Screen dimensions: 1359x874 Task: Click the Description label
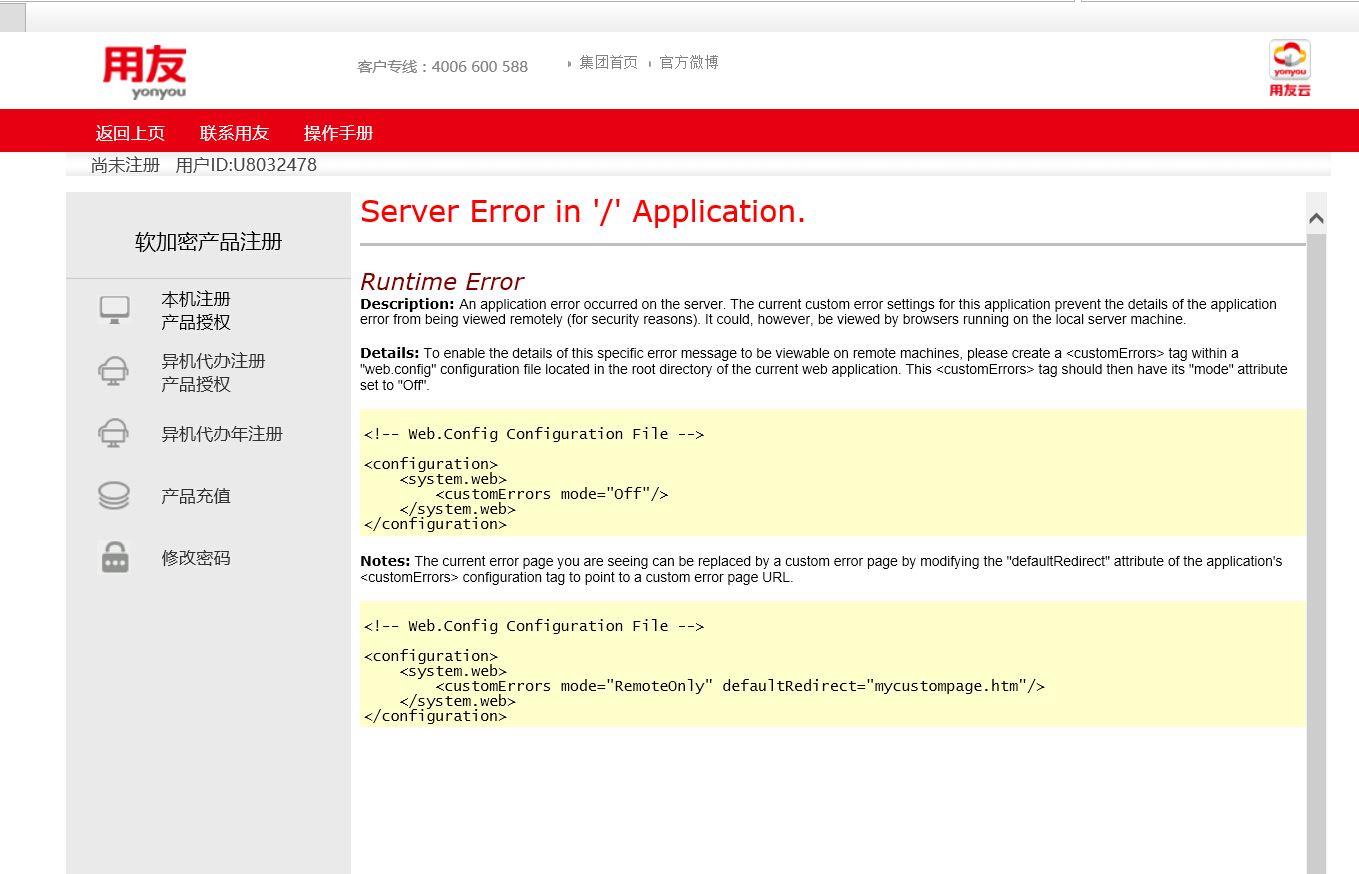click(x=407, y=304)
